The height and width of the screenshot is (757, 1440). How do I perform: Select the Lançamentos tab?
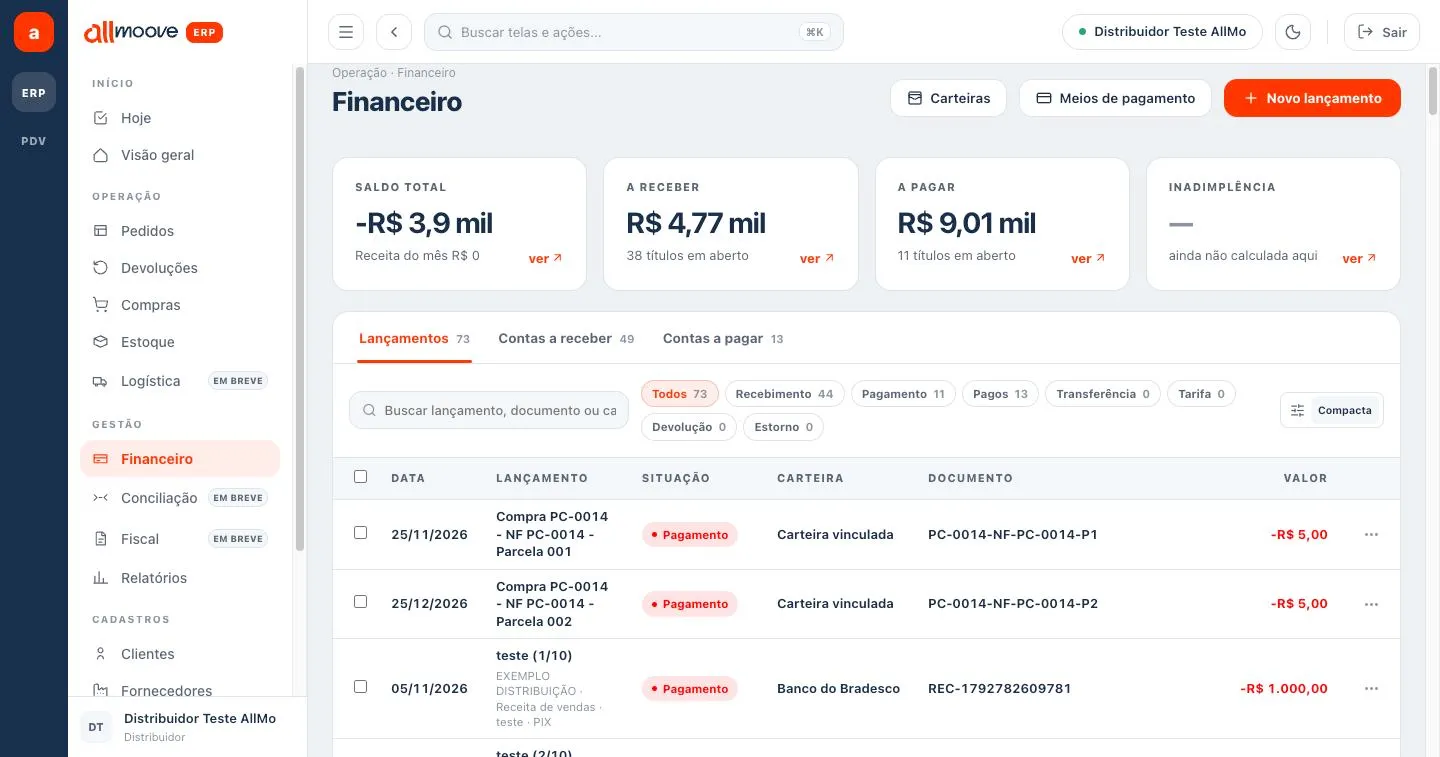(x=414, y=339)
